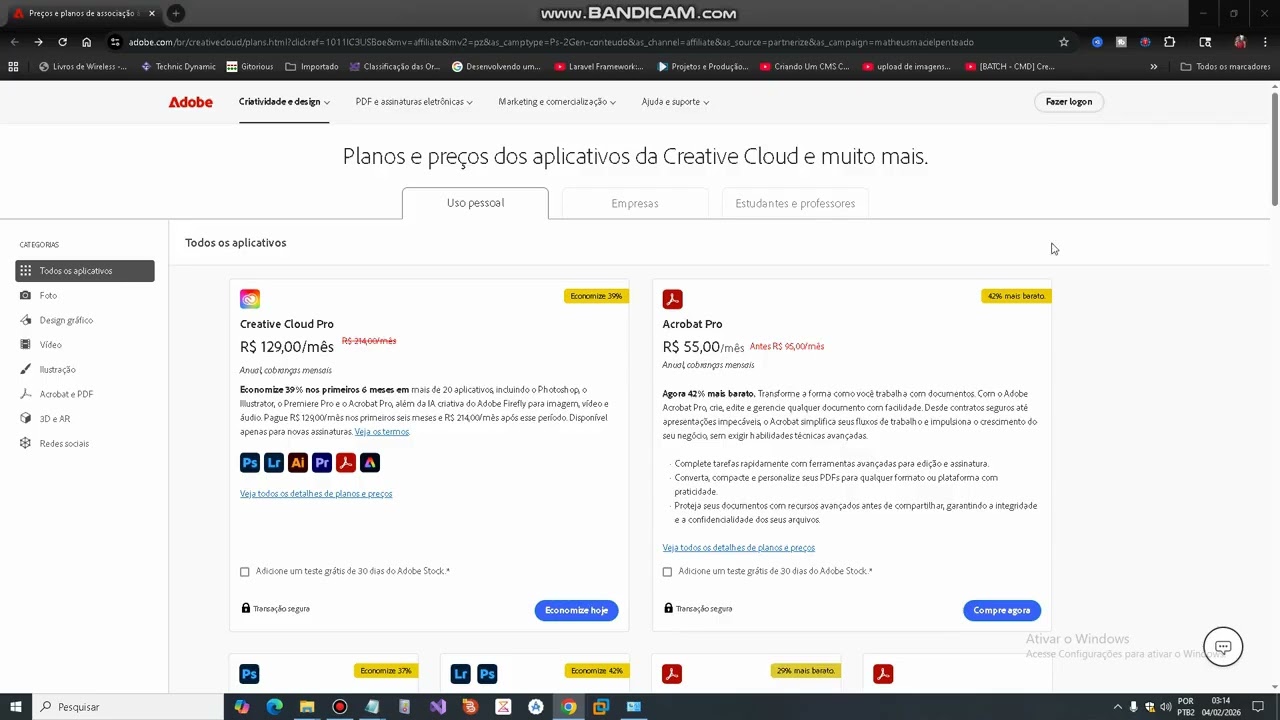Expand the Criatividade e design menu

[x=284, y=102]
